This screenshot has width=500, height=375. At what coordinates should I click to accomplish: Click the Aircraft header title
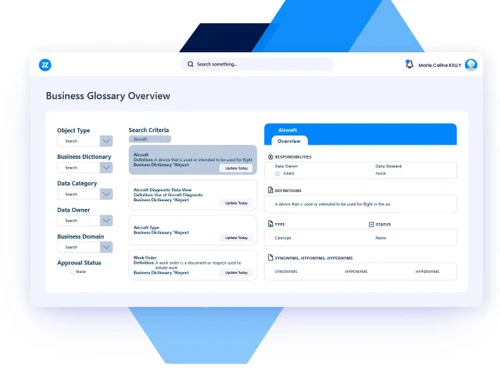tap(287, 130)
